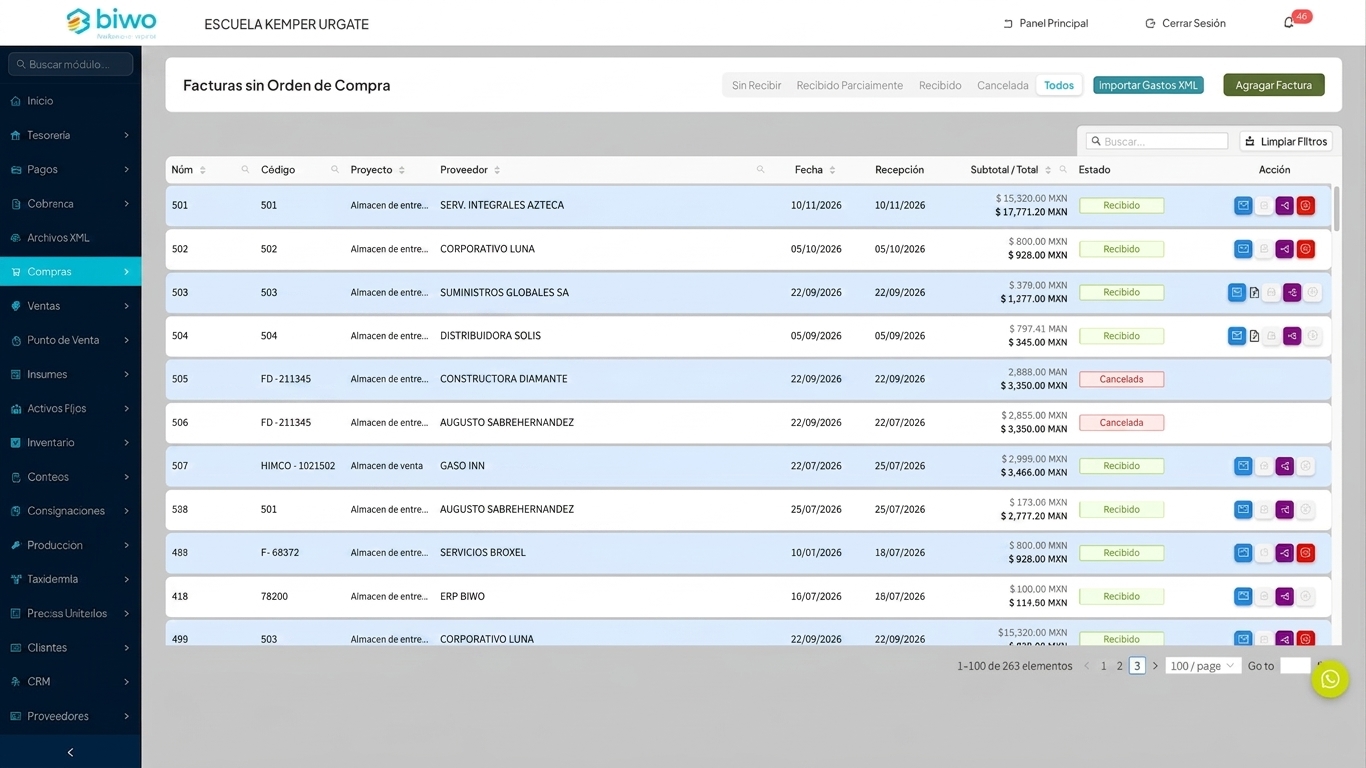Screen dimensions: 1366x768
Task: Select the Cancelada filter tab
Action: [1002, 86]
